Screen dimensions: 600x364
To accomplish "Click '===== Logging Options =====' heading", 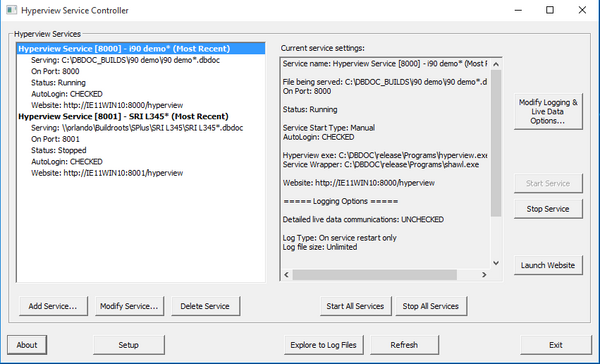I will click(341, 201).
